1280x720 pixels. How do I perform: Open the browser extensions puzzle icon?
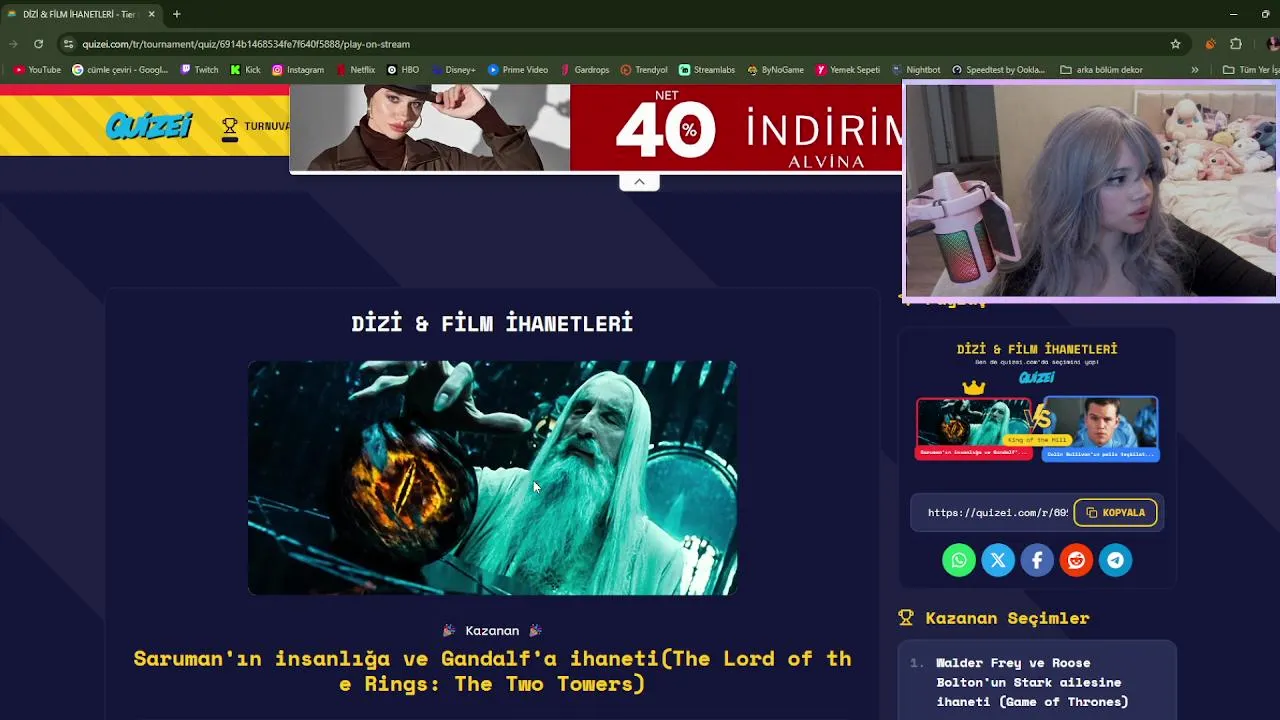1236,44
